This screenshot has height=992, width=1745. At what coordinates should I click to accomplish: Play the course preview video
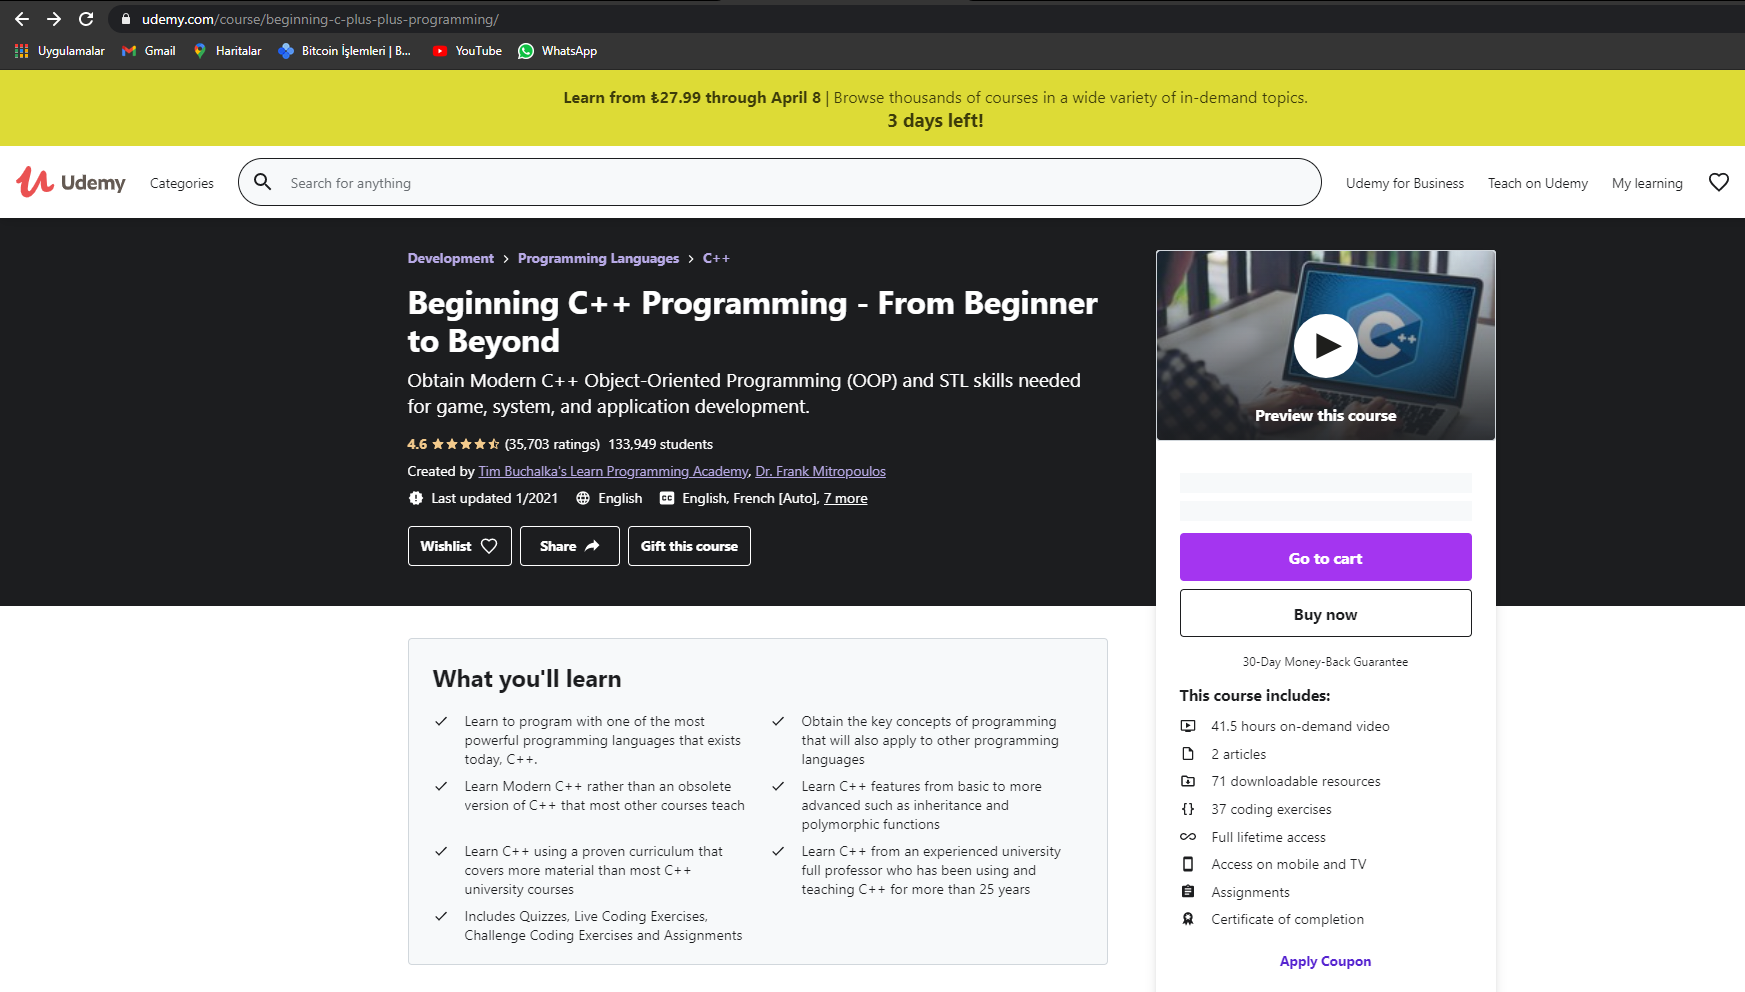(x=1326, y=346)
